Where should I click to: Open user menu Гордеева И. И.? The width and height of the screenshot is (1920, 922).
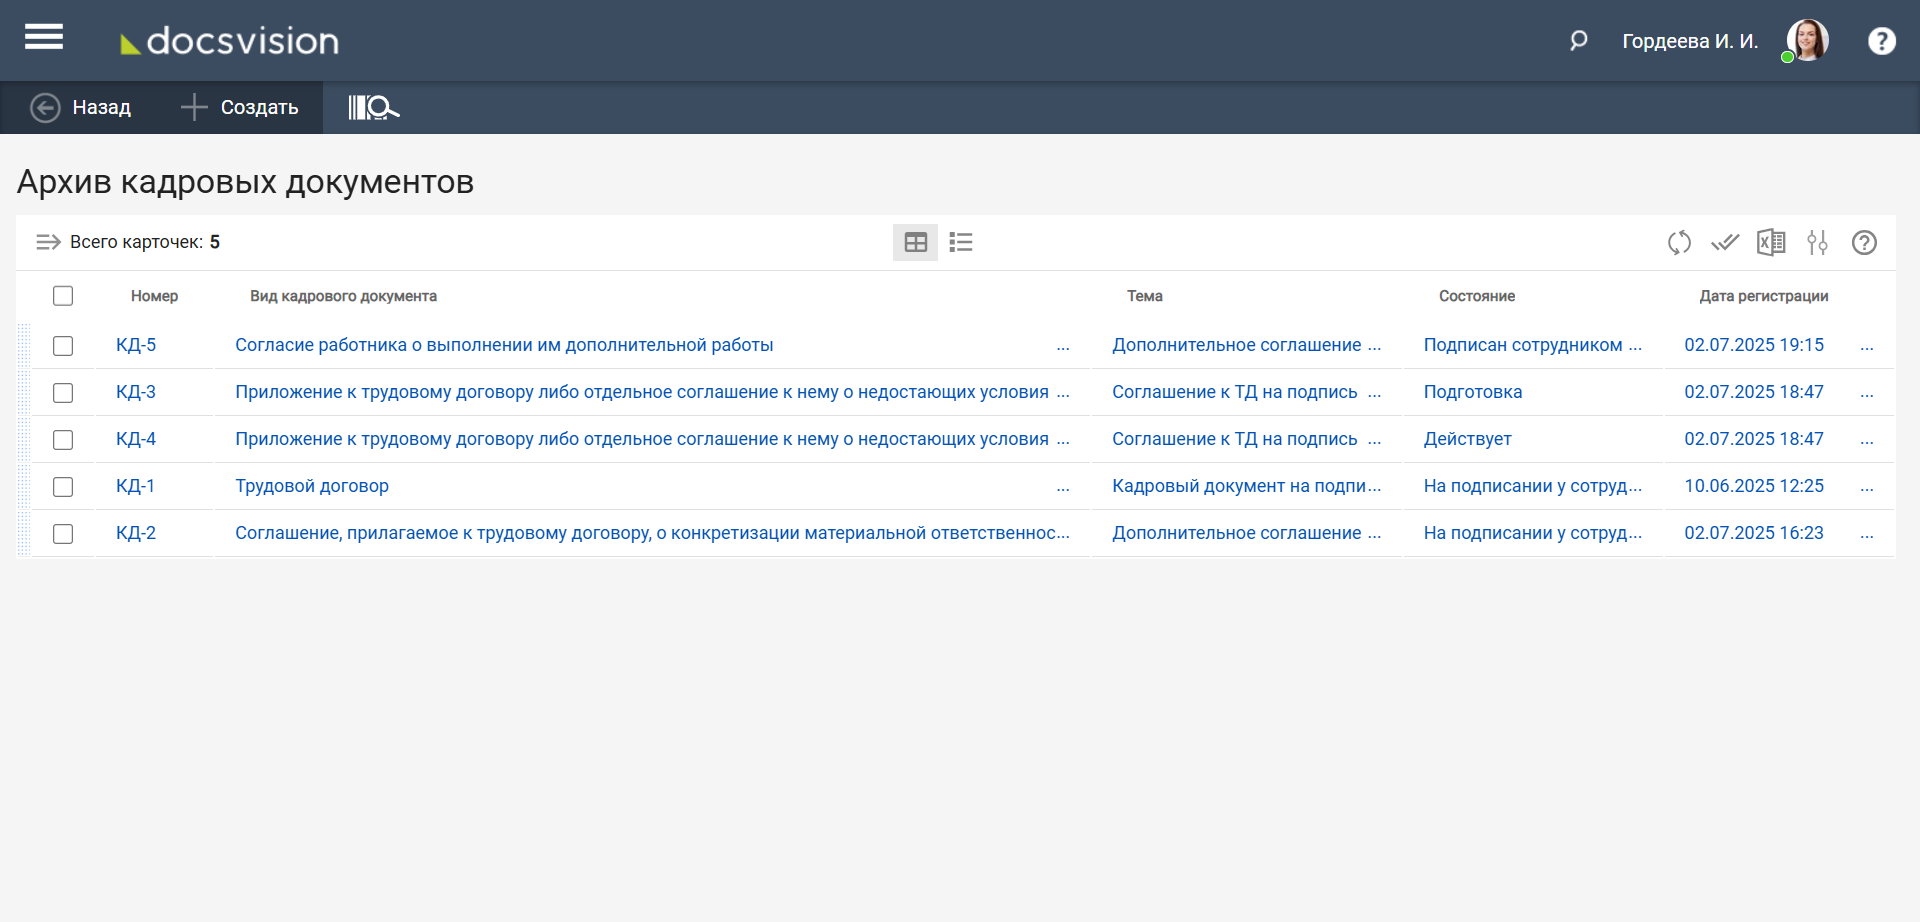click(1689, 41)
